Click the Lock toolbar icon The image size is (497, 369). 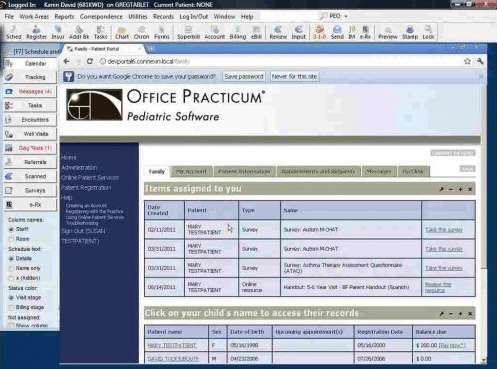coord(428,32)
